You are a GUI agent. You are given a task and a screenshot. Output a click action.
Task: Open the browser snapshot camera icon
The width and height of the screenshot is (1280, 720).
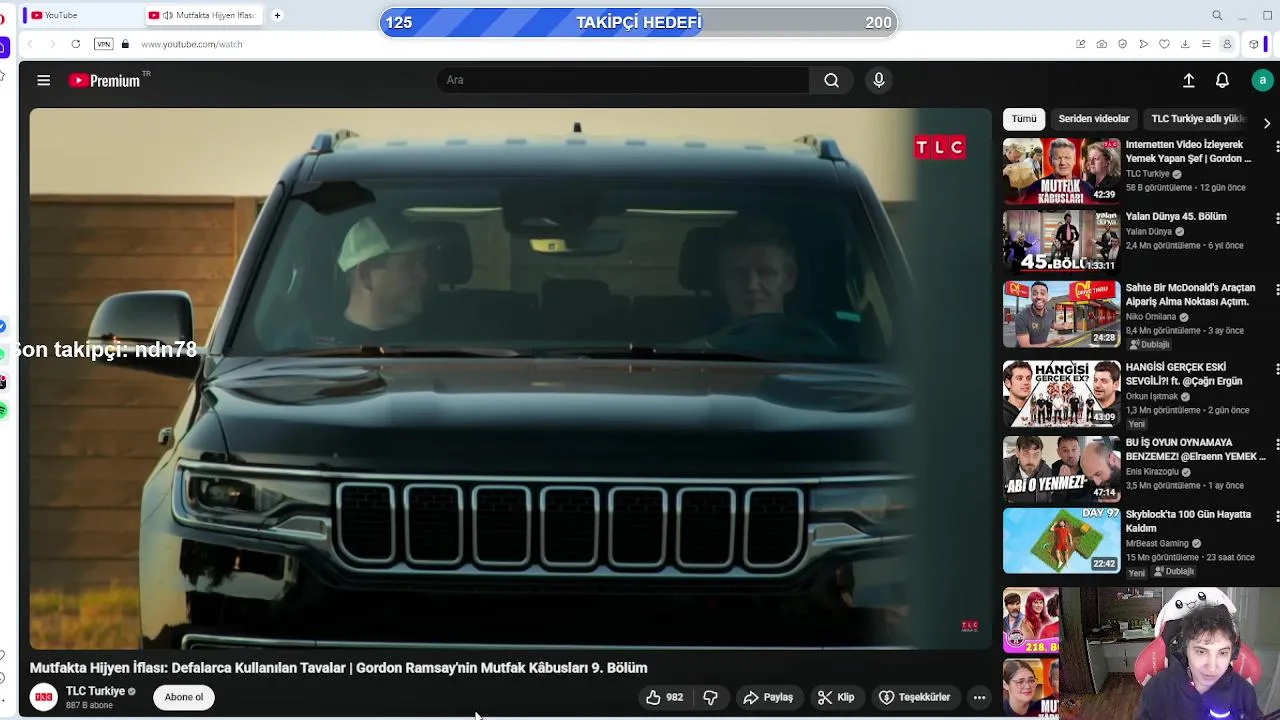pos(1101,44)
